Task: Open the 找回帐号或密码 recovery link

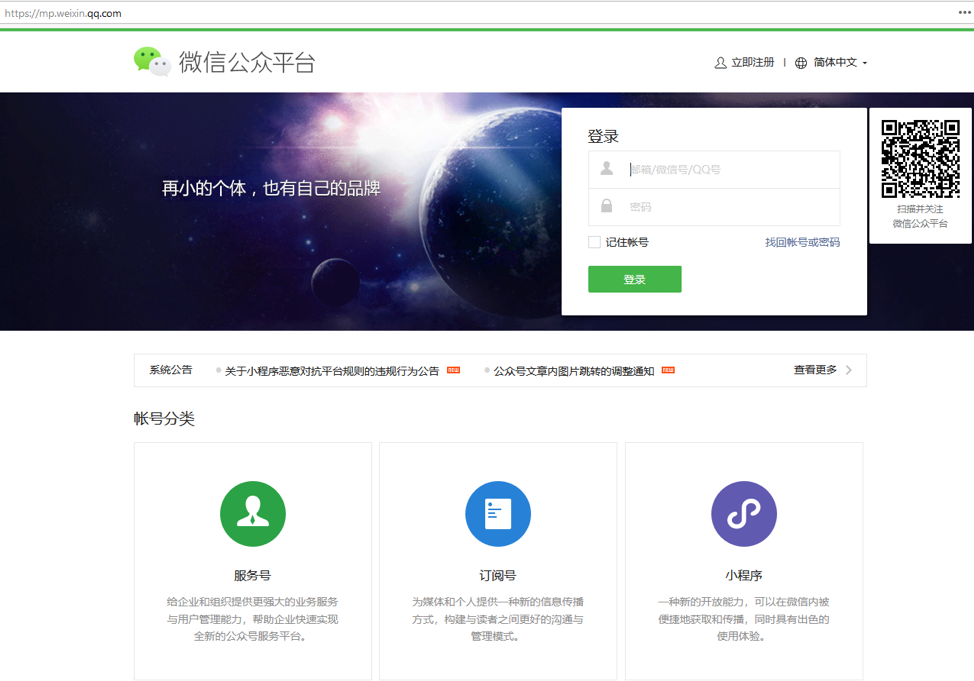Action: point(802,242)
